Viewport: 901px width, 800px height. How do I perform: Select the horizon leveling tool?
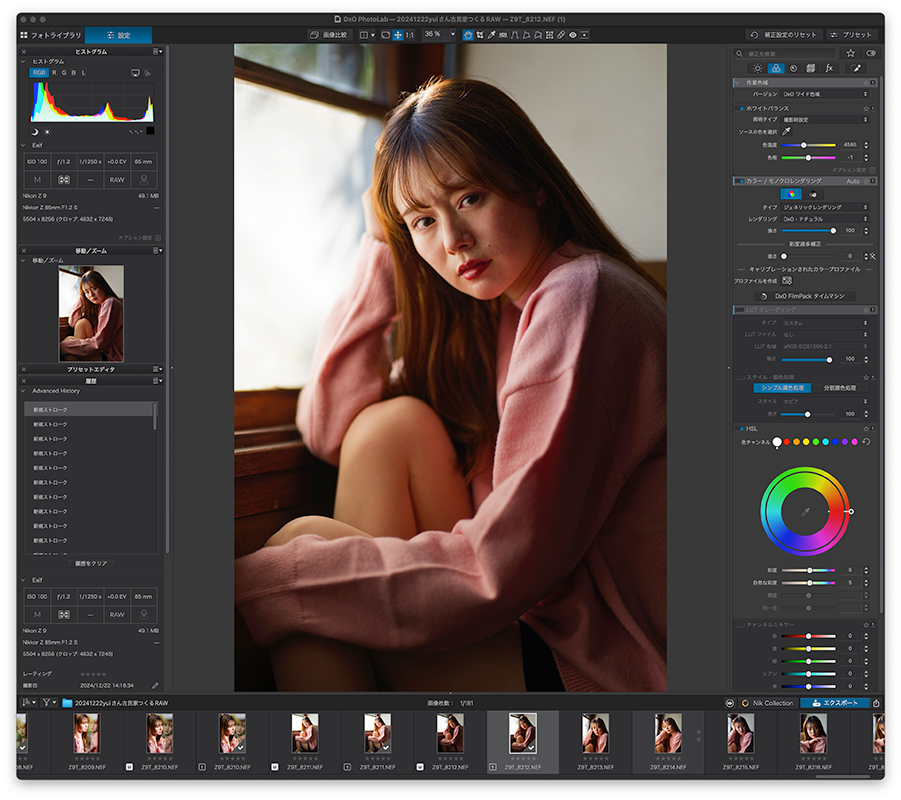[x=503, y=35]
